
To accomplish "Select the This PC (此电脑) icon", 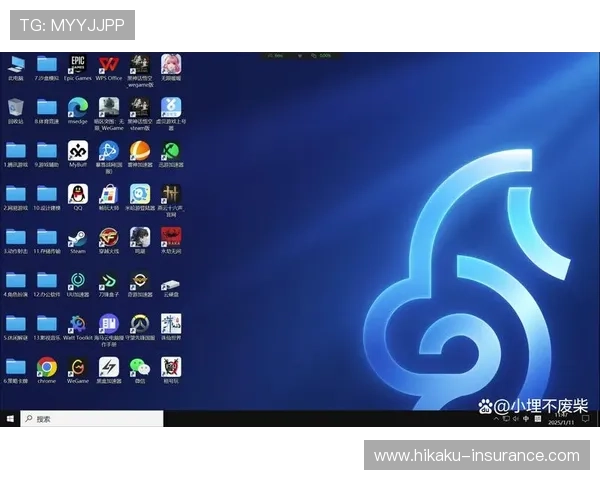I will (x=15, y=65).
